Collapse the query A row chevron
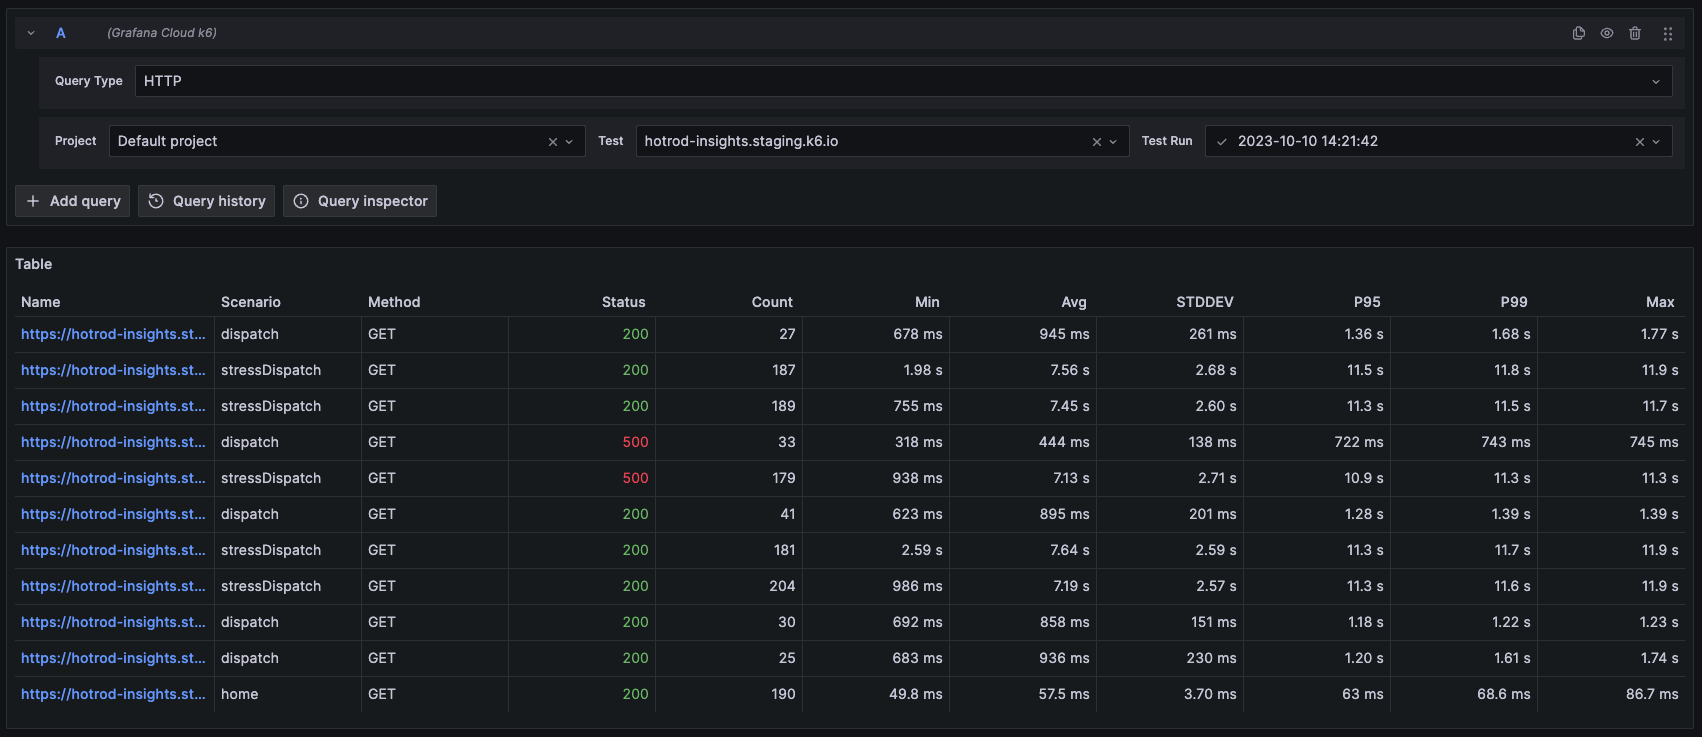This screenshot has width=1702, height=737. (x=31, y=33)
